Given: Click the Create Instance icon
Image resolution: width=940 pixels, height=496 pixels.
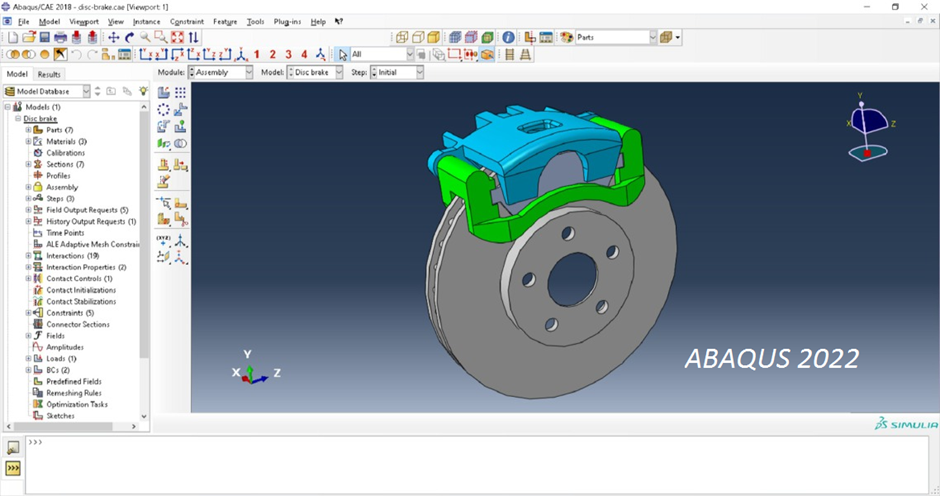Looking at the screenshot, I should point(164,92).
